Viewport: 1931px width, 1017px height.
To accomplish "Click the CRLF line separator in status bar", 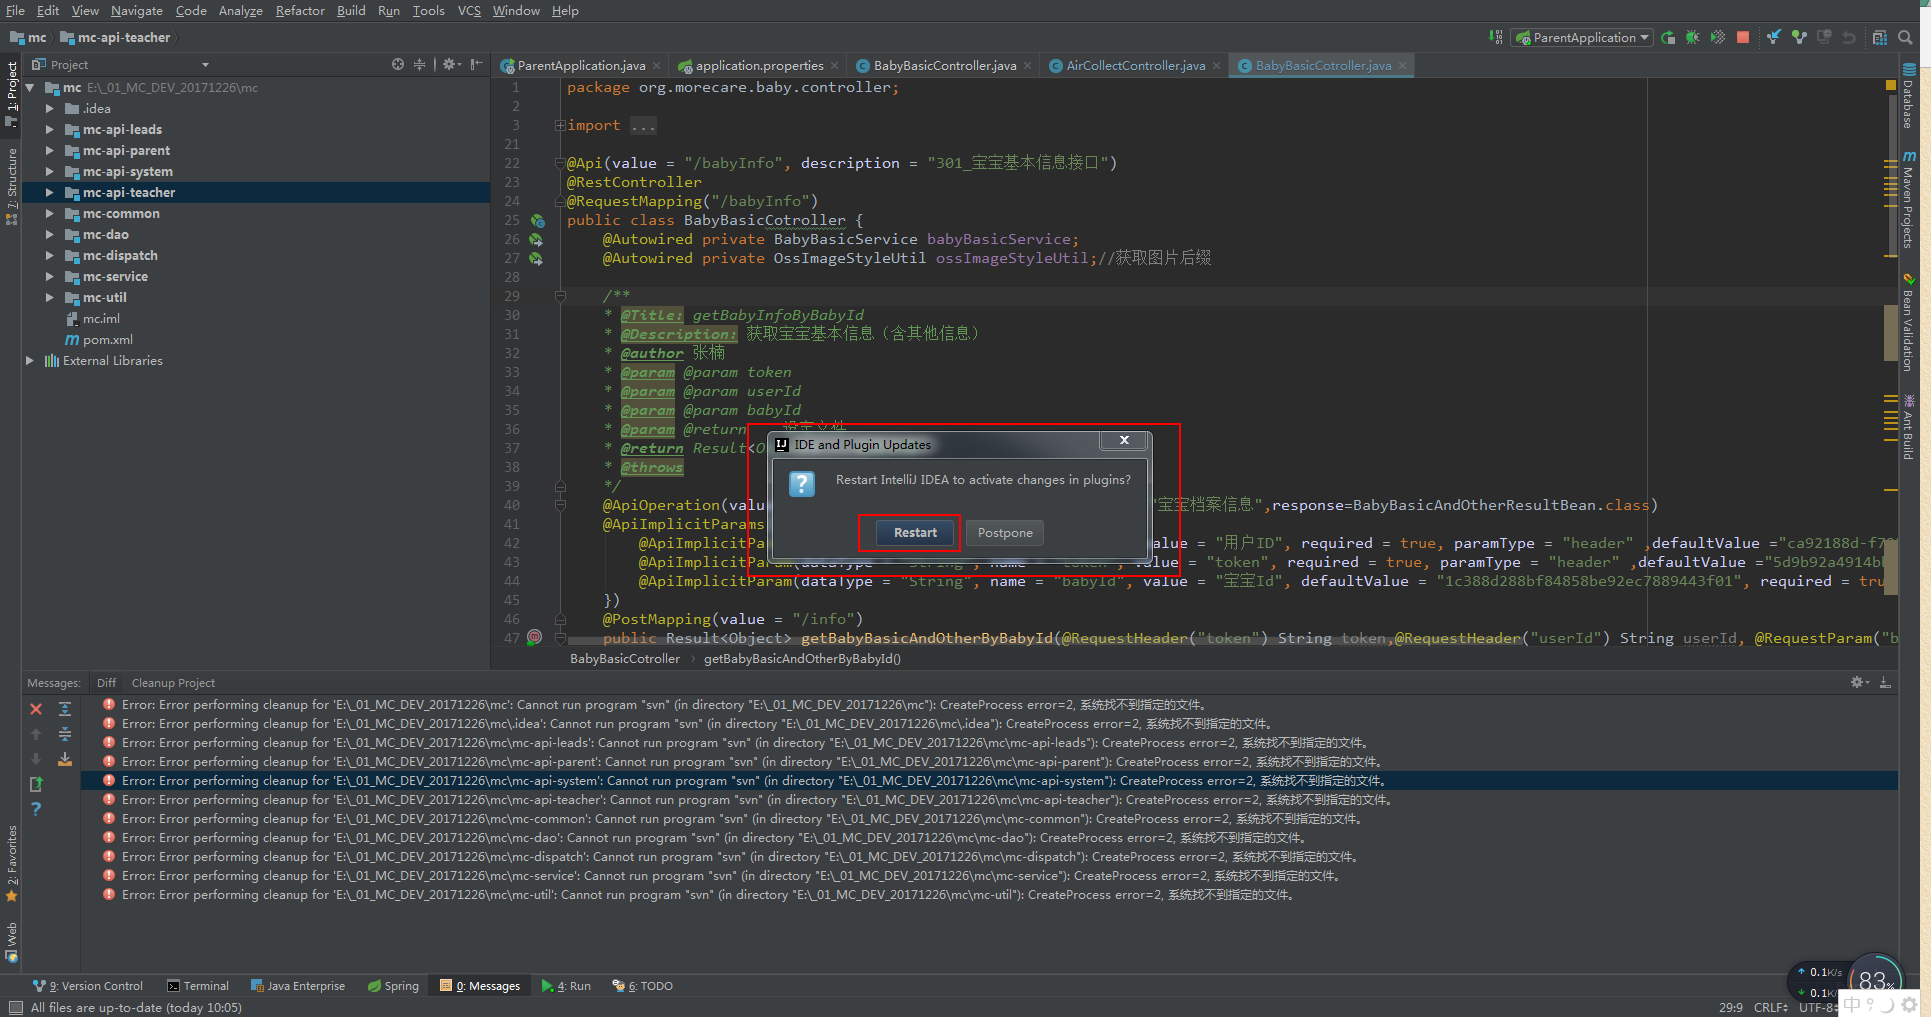I will click(1771, 1007).
